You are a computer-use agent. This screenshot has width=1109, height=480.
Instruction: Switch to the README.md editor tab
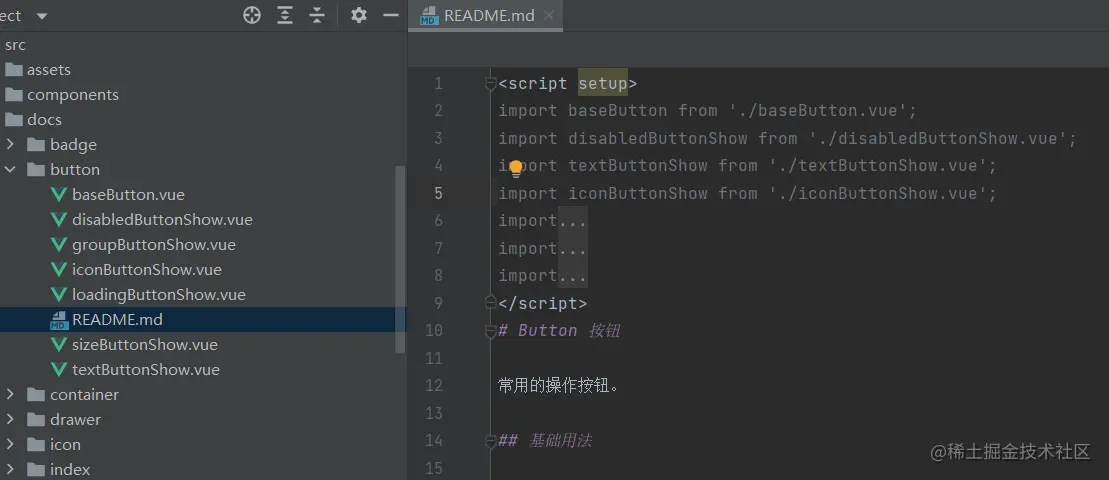[x=486, y=16]
